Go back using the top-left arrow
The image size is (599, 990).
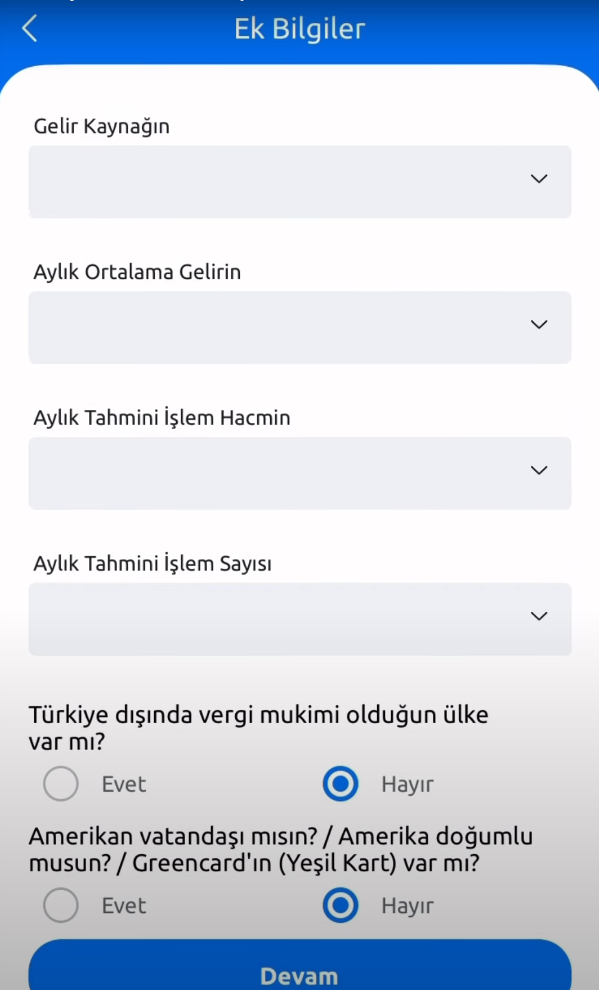click(30, 28)
